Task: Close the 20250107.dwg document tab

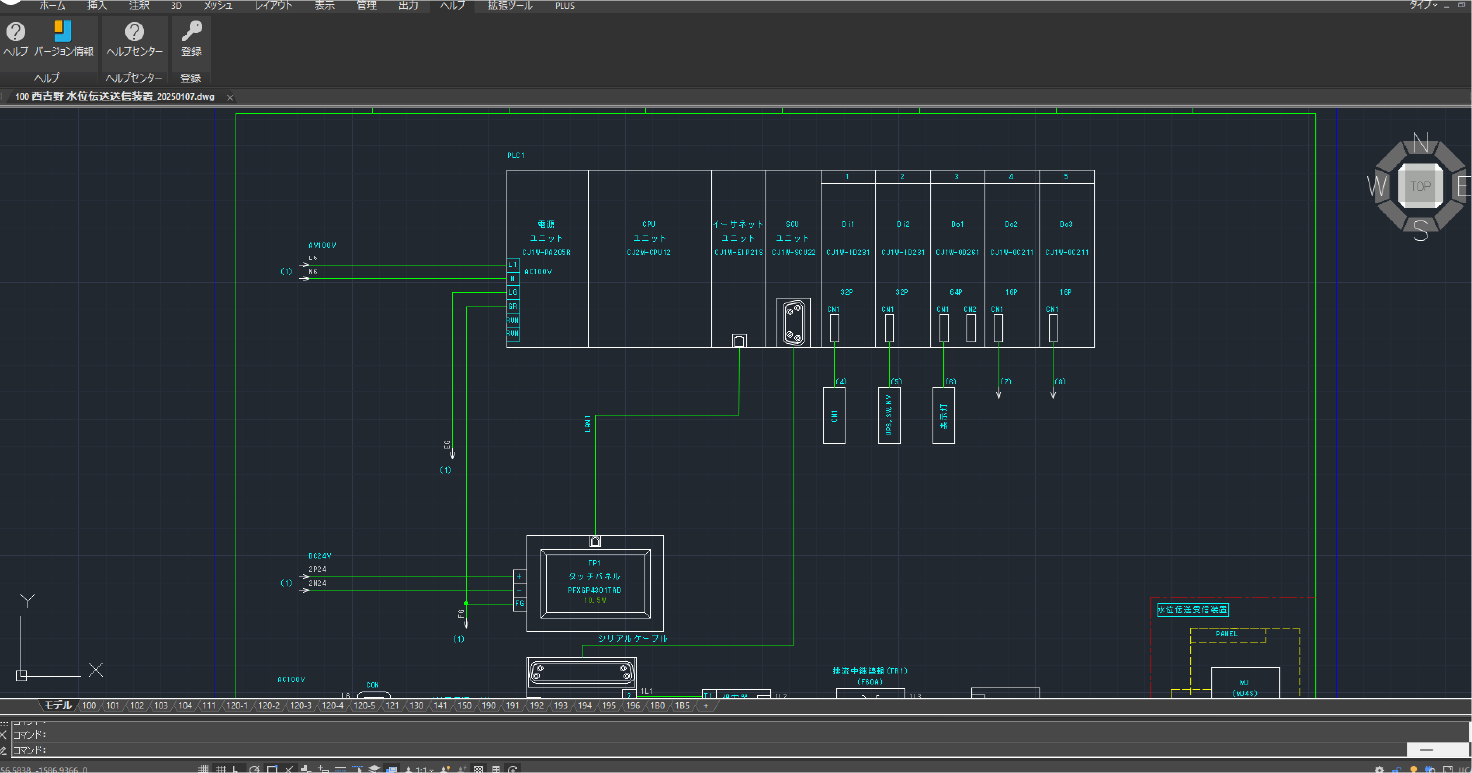Action: 230,97
